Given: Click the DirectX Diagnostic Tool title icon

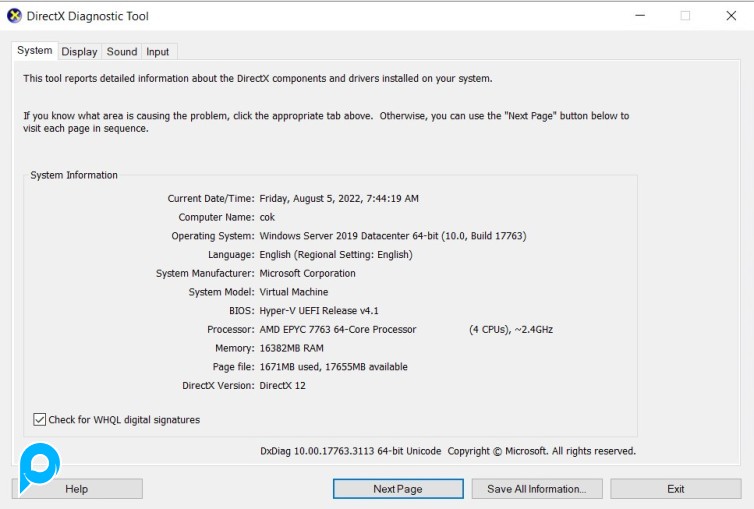Looking at the screenshot, I should point(14,16).
